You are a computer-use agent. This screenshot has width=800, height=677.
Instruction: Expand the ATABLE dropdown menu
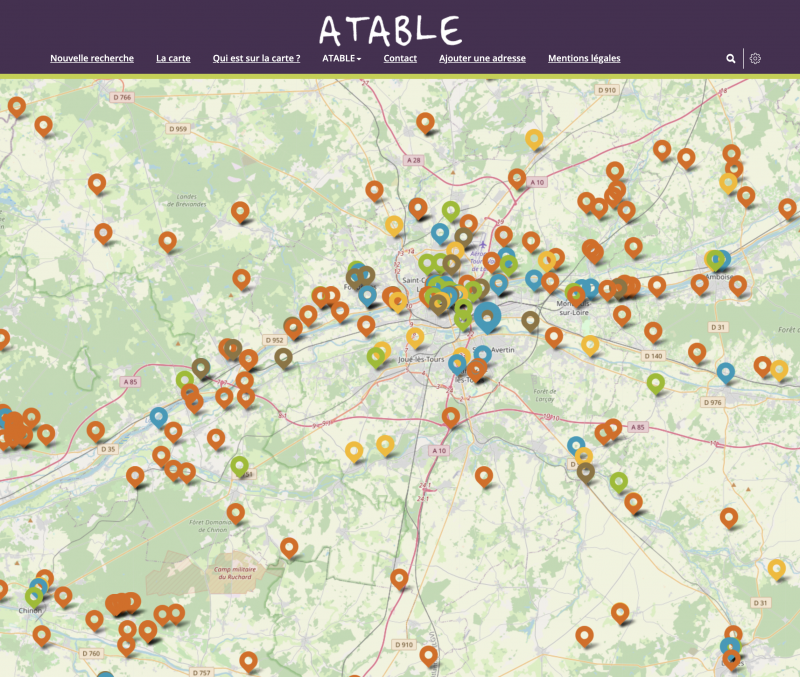tap(341, 58)
